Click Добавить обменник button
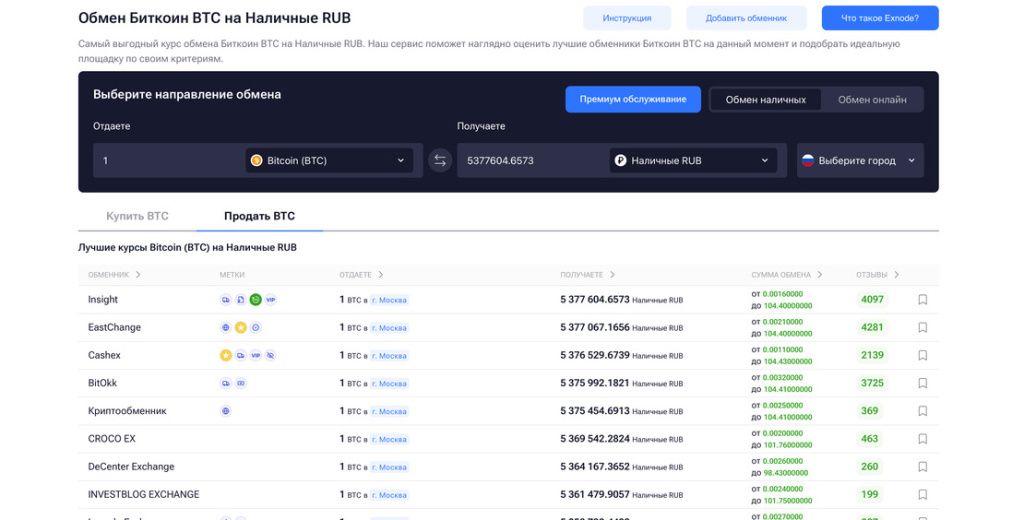Viewport: 1024px width, 520px height. (746, 18)
